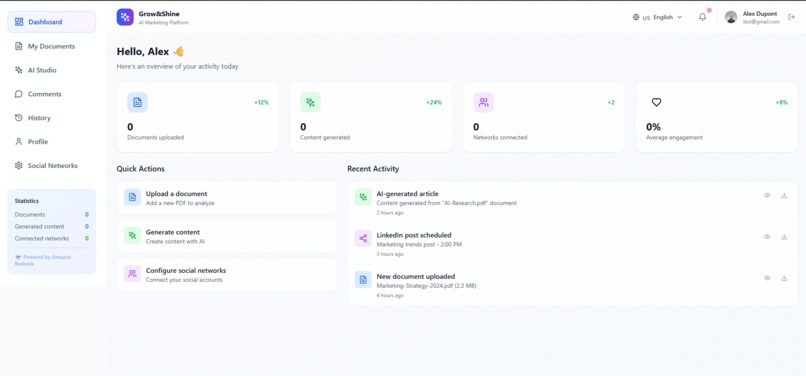Open the Profile page

(x=51, y=141)
